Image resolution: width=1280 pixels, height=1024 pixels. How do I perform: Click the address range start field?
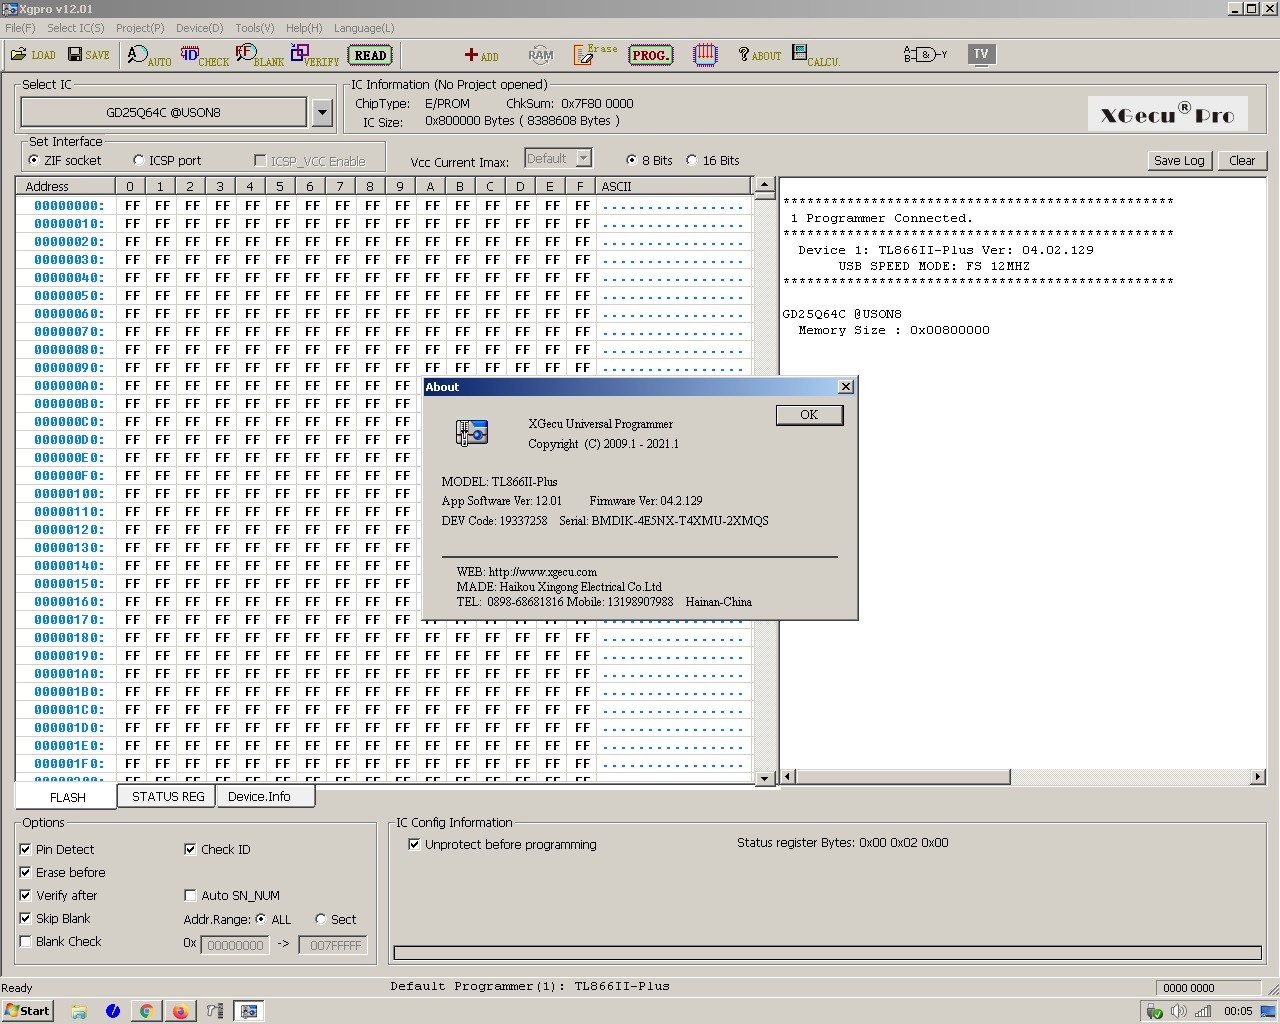coord(234,944)
